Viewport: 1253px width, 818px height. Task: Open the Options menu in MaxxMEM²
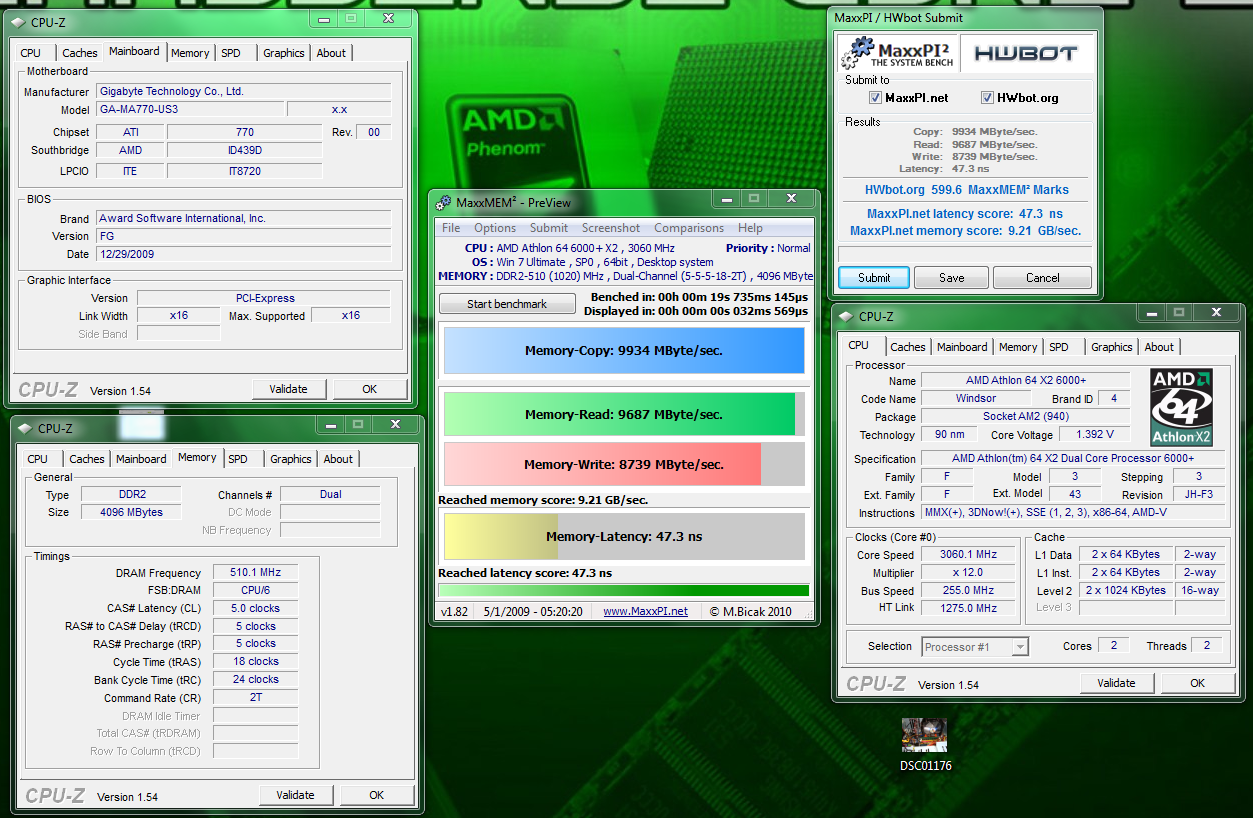pos(495,228)
